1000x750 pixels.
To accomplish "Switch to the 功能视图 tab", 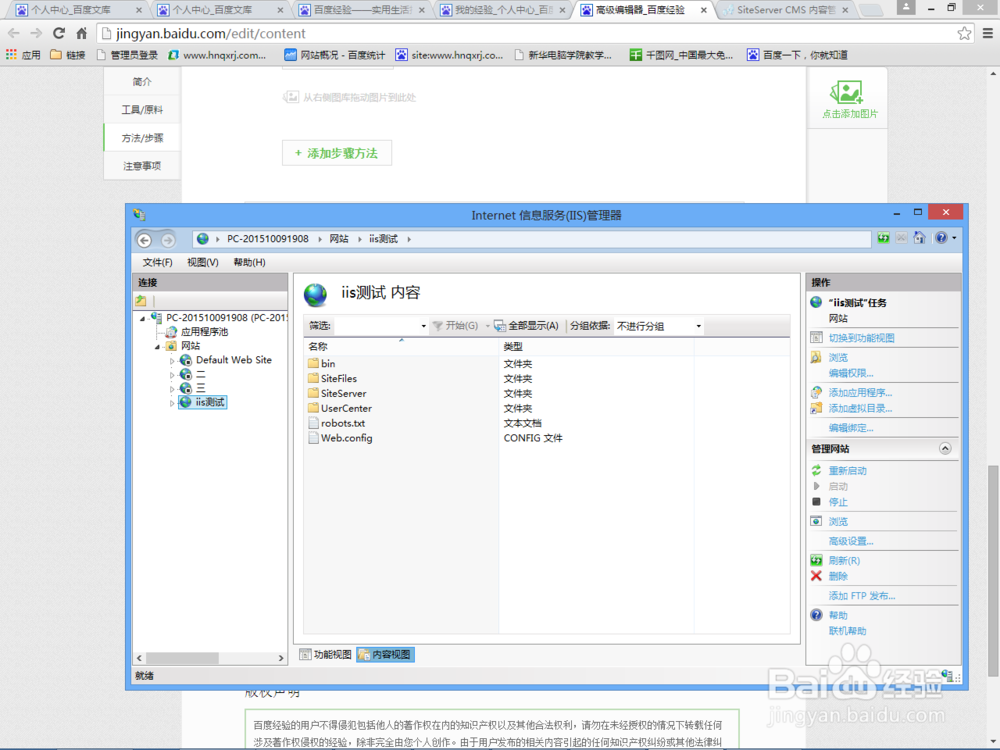I will [328, 653].
